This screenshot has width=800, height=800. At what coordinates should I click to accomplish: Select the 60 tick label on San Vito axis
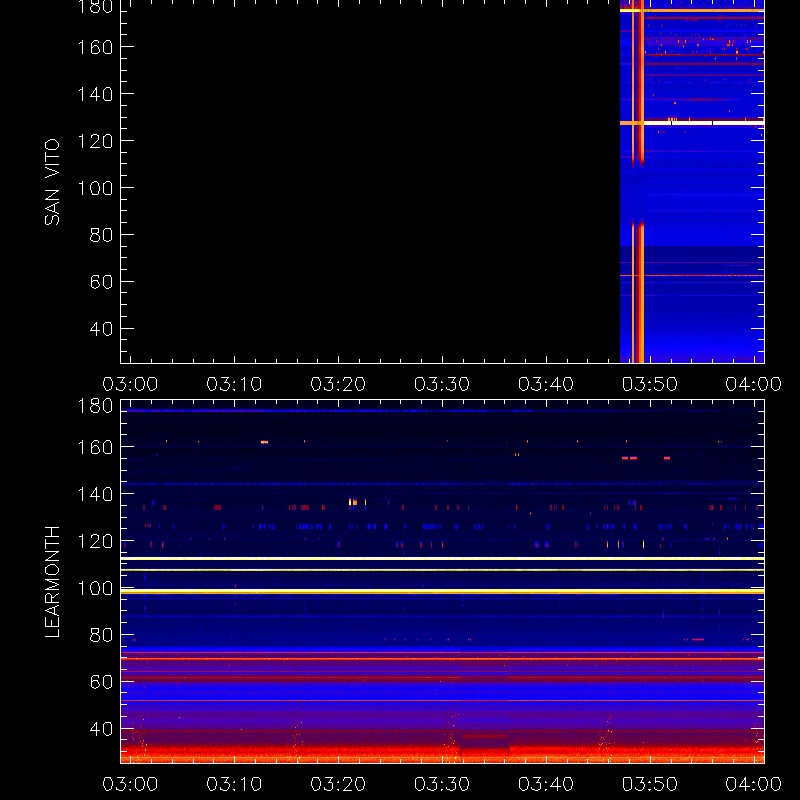101,282
